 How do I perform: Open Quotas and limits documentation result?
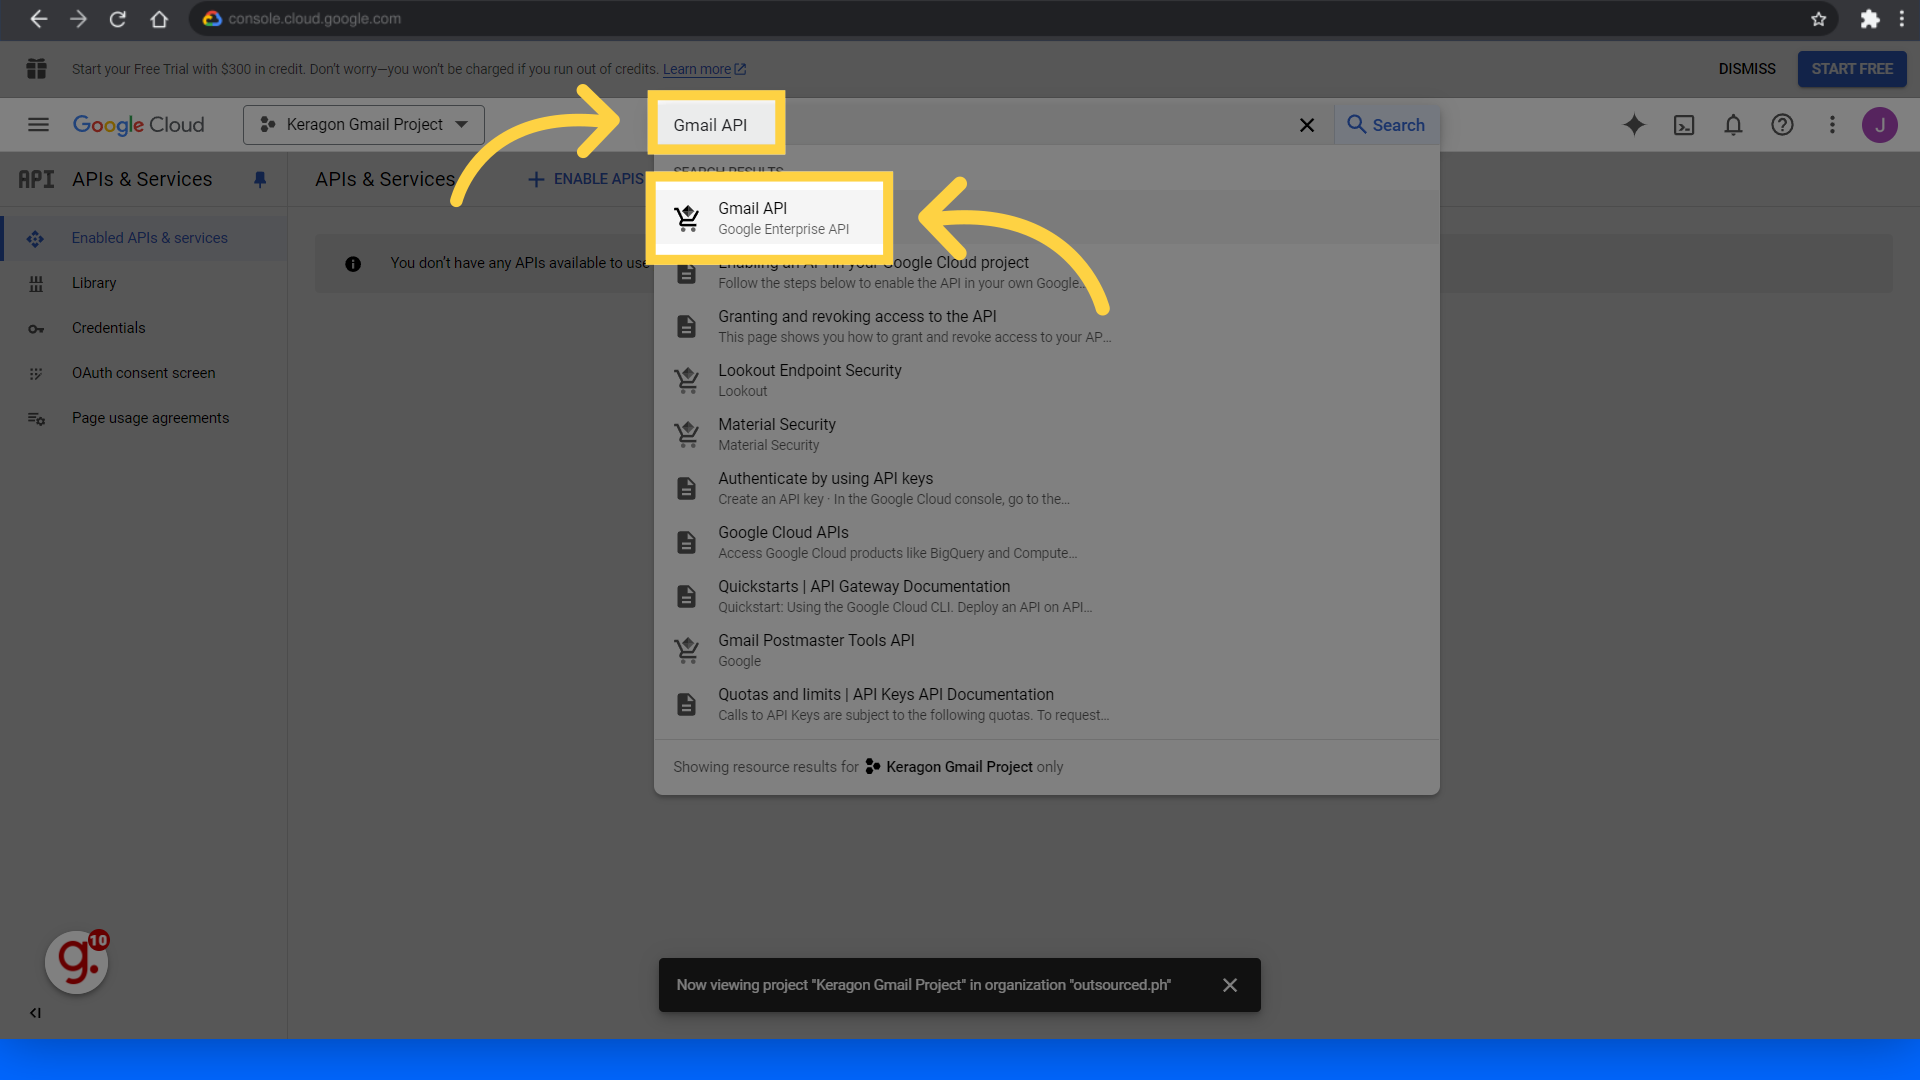point(1046,704)
